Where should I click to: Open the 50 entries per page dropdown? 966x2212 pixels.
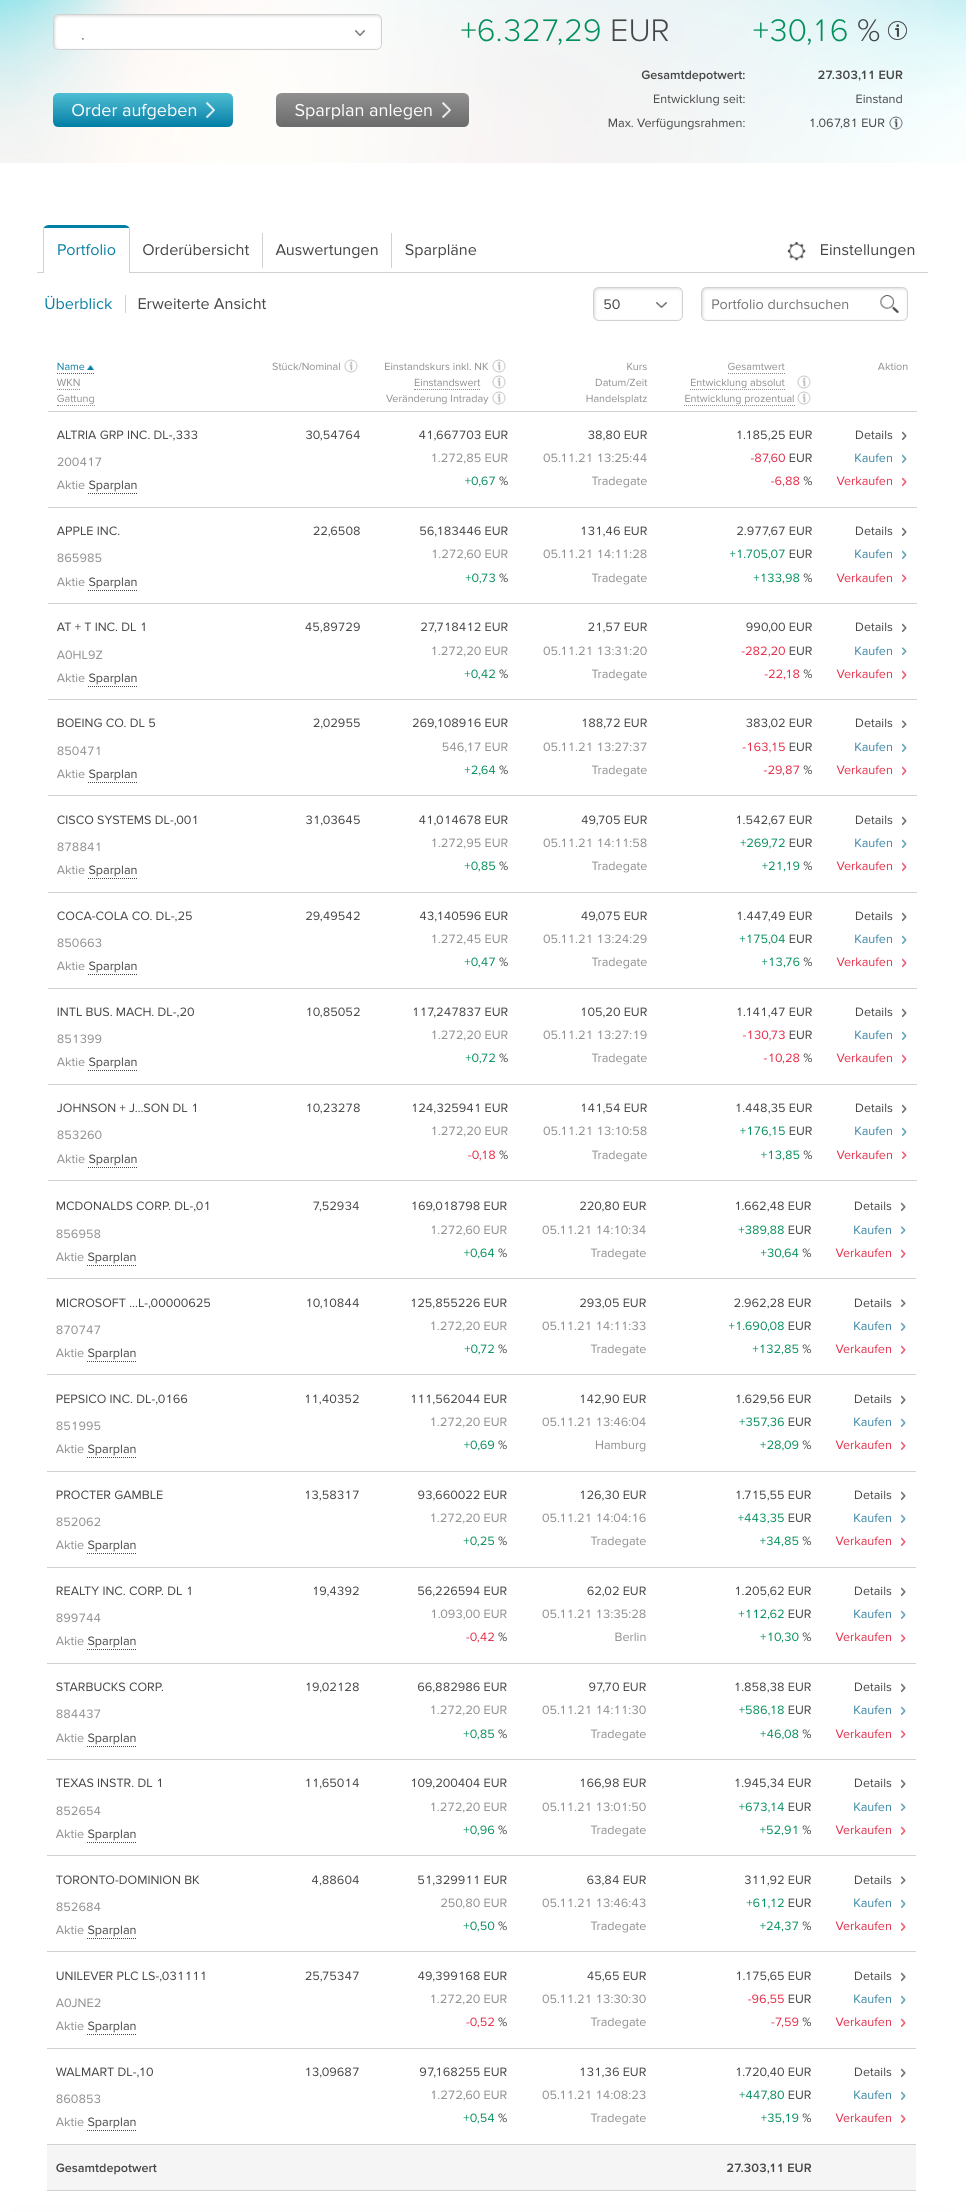[638, 304]
